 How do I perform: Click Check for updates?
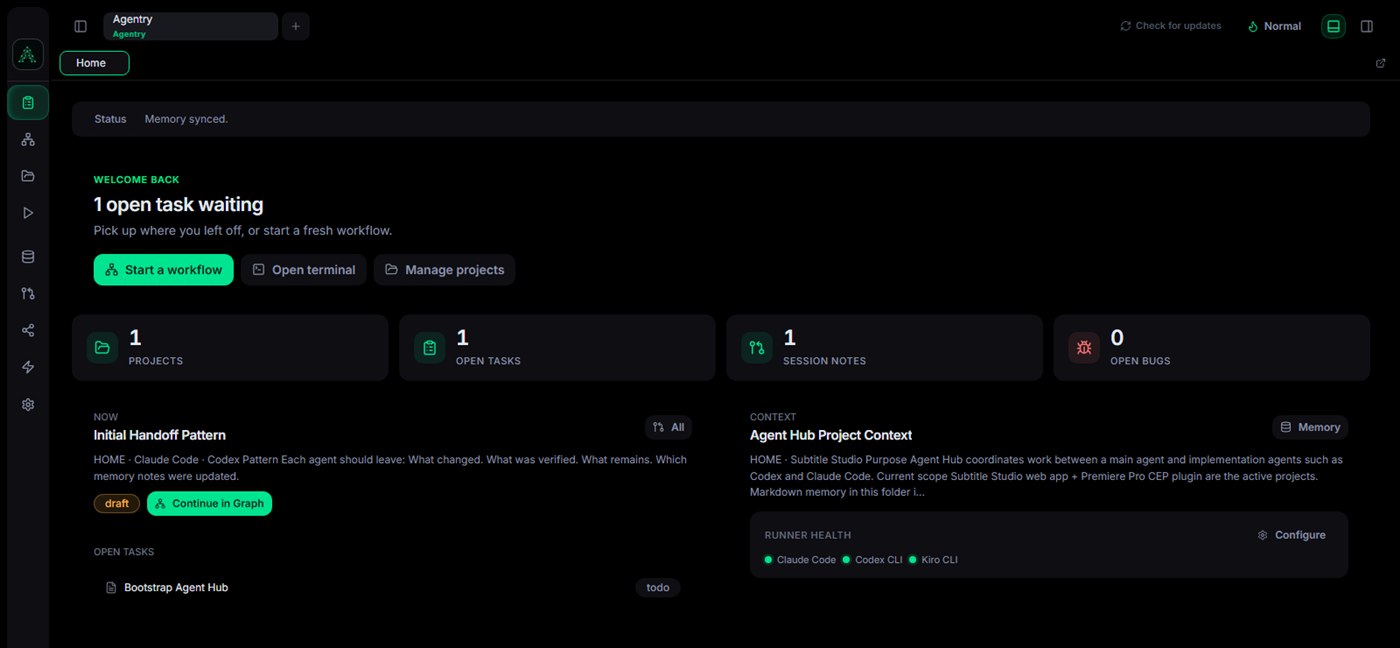point(1171,26)
